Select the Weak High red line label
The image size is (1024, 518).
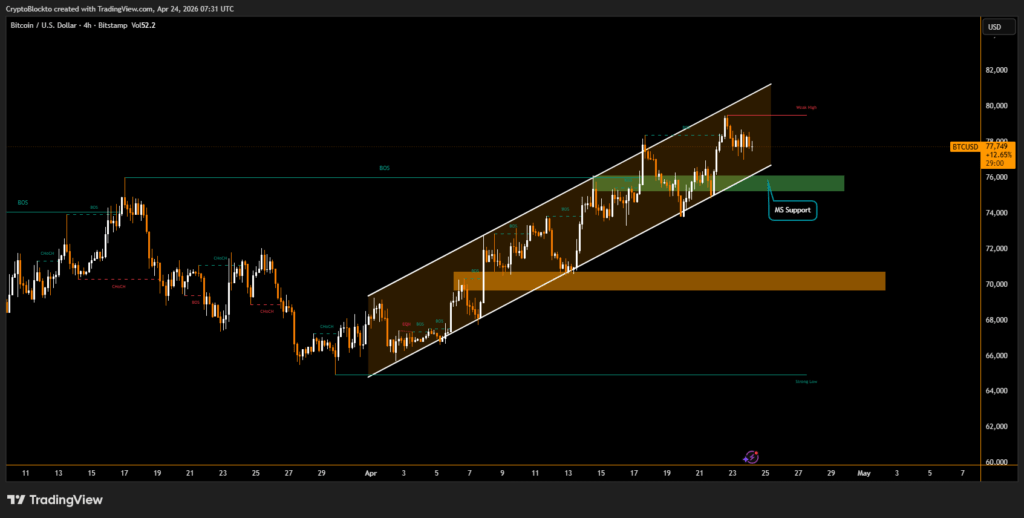click(806, 107)
